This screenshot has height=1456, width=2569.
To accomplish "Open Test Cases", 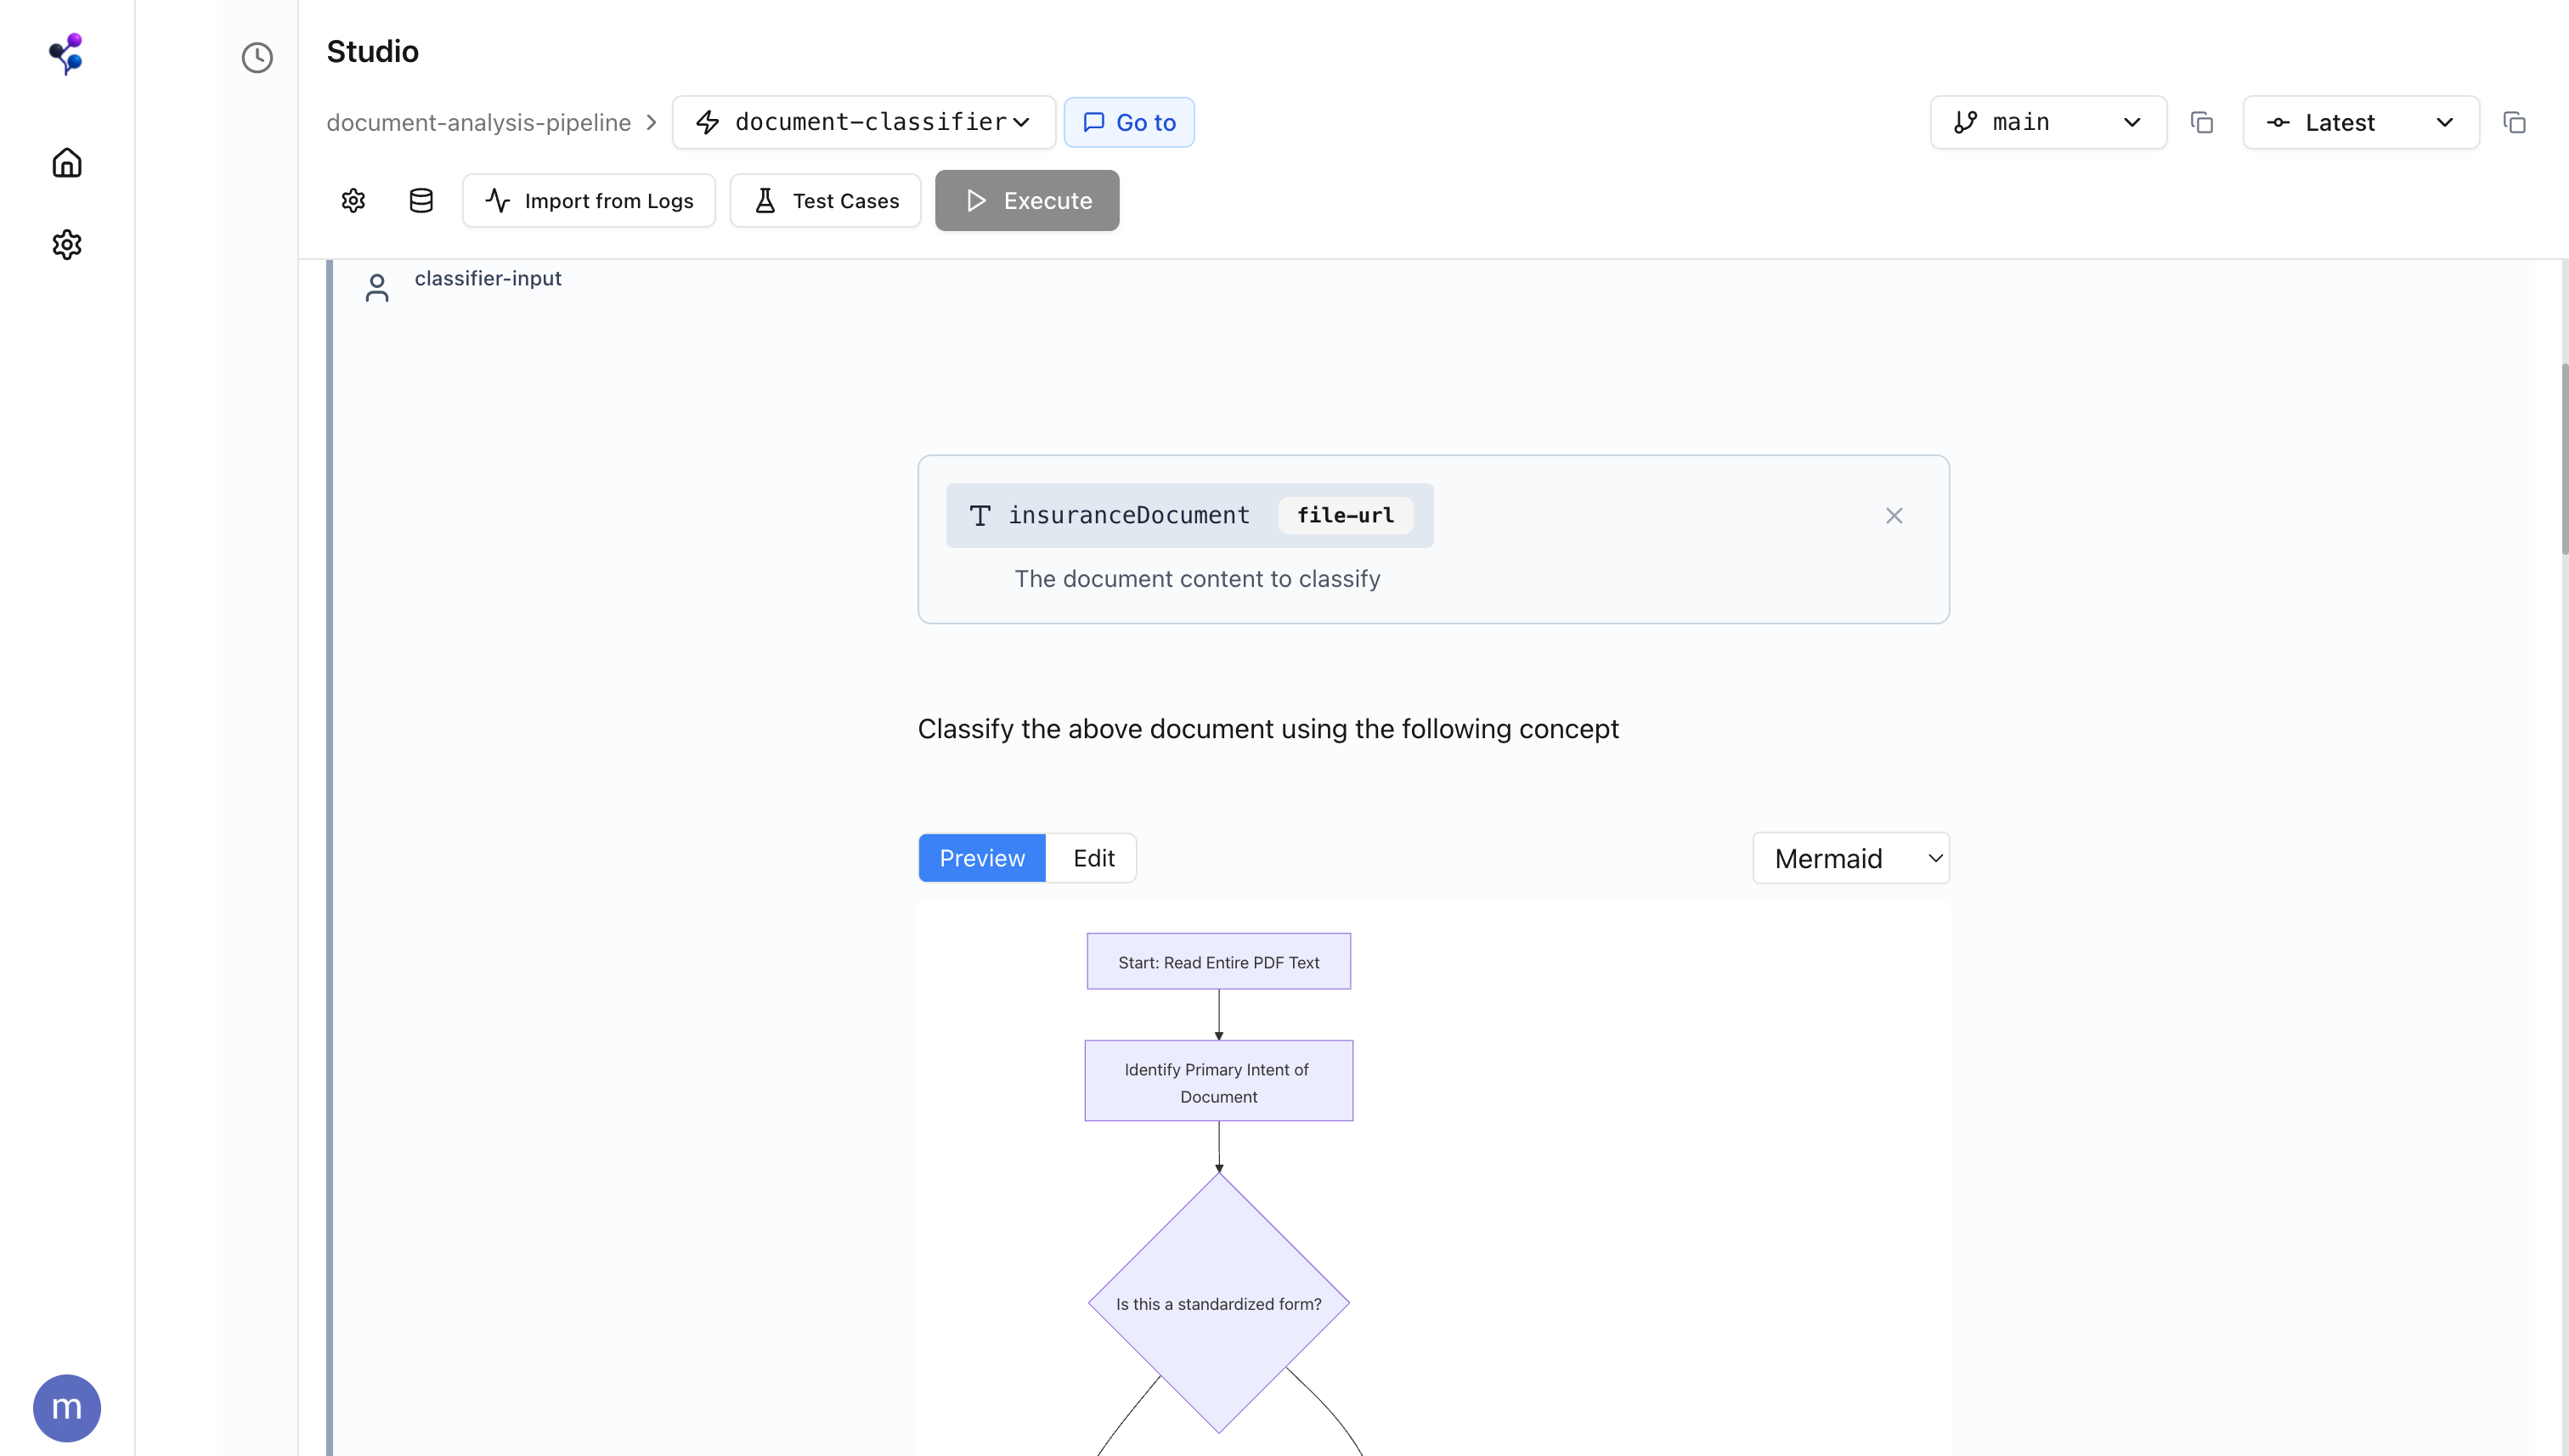I will coord(825,200).
